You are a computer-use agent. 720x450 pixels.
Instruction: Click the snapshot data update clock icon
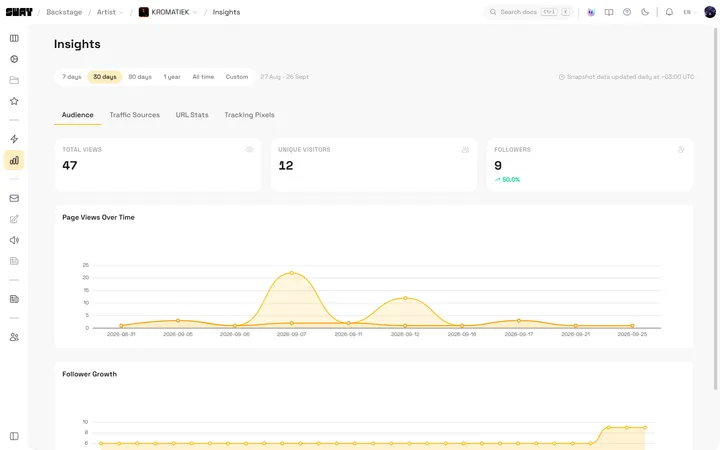pos(562,77)
